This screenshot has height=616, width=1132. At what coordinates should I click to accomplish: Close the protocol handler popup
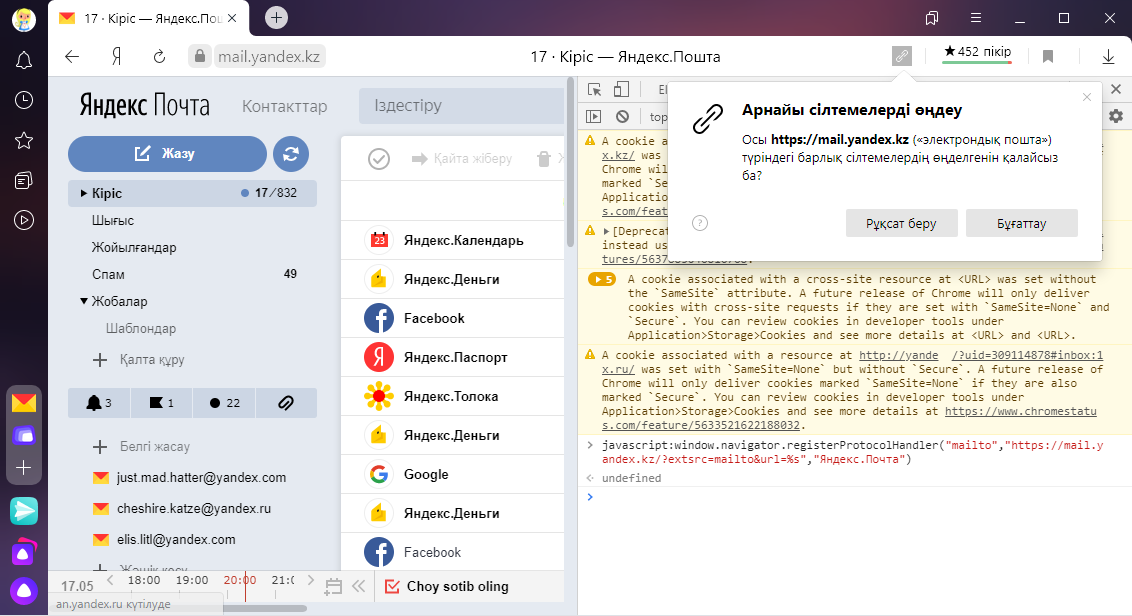(1087, 97)
